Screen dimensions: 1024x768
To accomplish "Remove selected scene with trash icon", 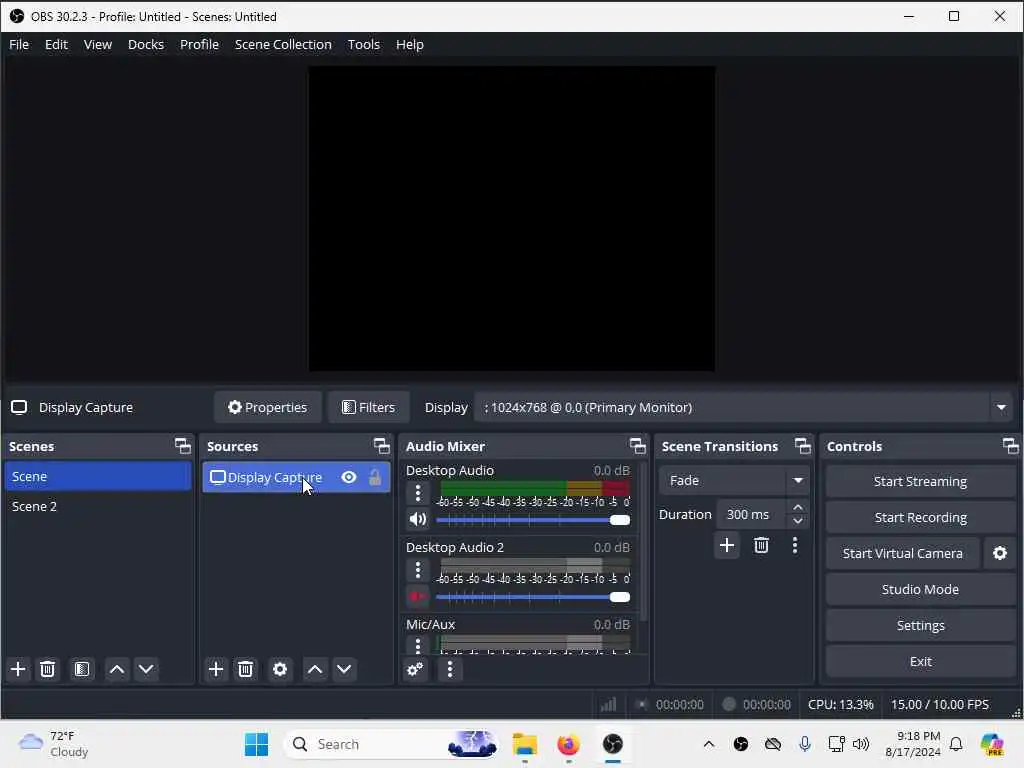I will click(48, 669).
